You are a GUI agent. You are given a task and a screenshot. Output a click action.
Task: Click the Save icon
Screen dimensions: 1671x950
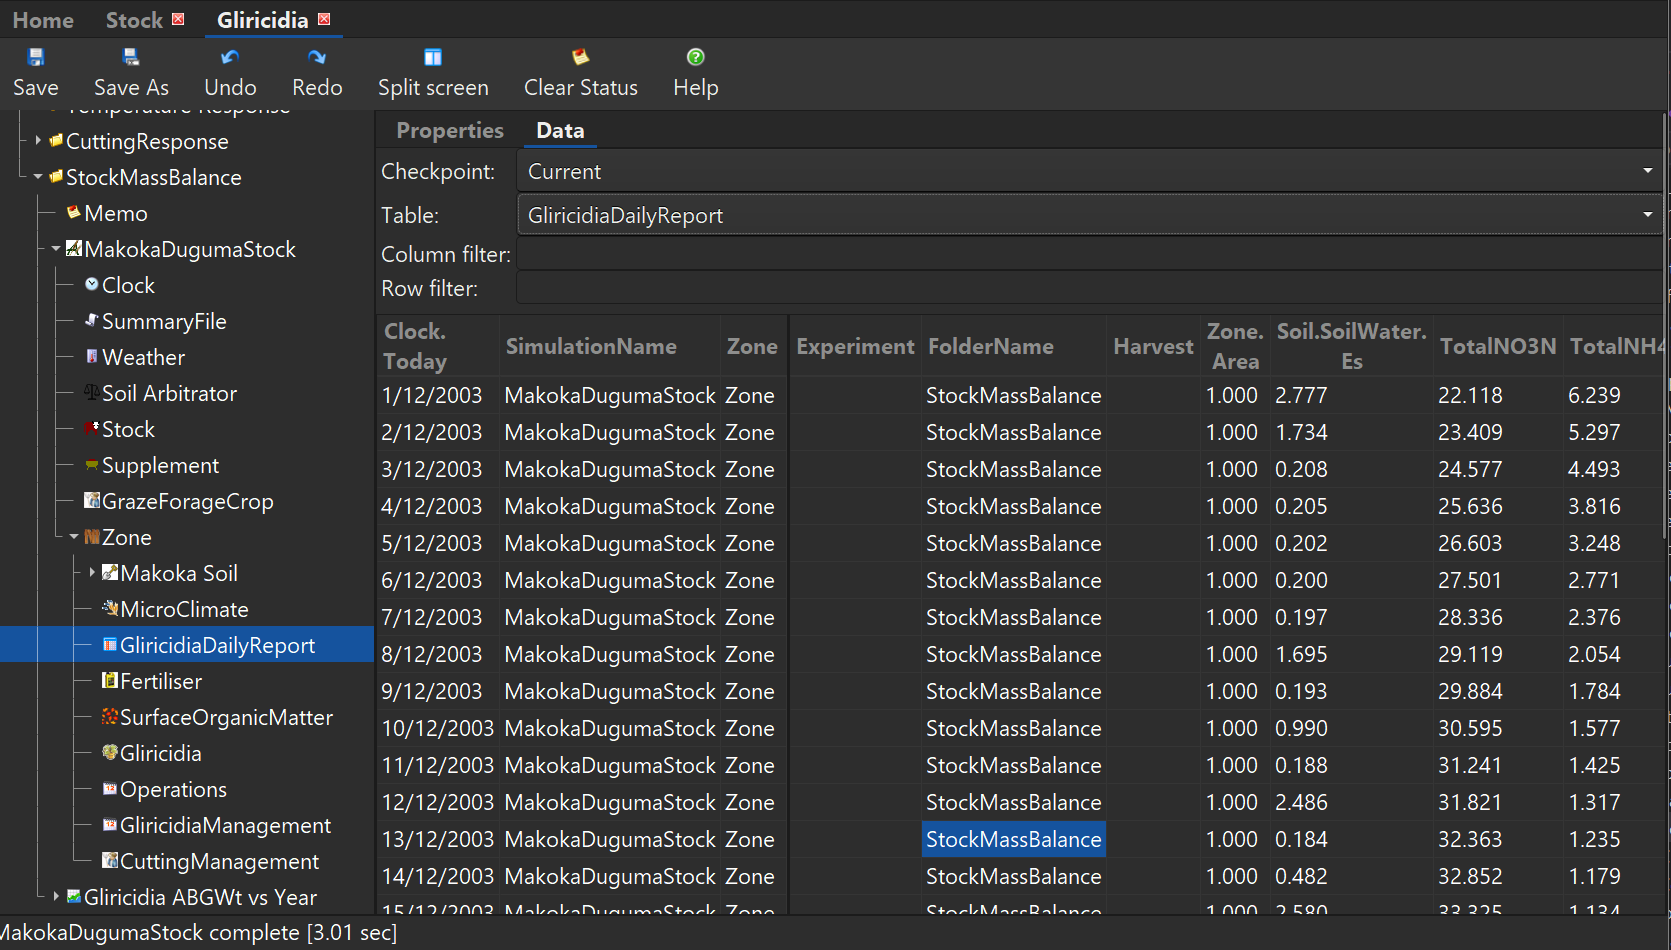(x=36, y=57)
